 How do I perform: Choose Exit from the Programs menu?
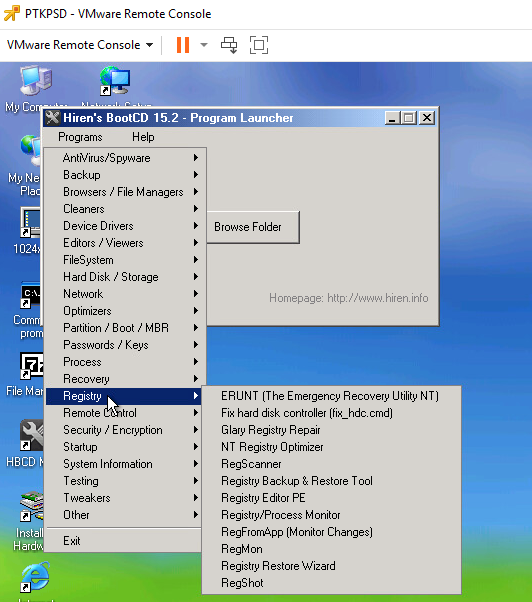tap(124, 541)
